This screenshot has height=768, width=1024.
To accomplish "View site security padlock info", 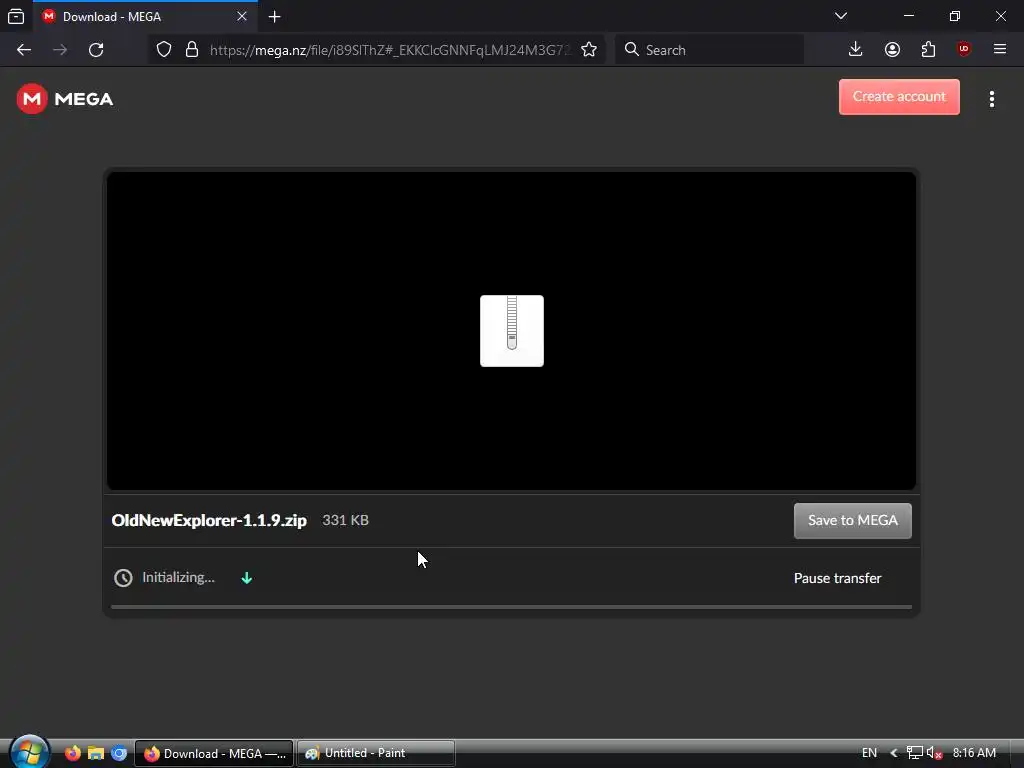I will coord(192,50).
